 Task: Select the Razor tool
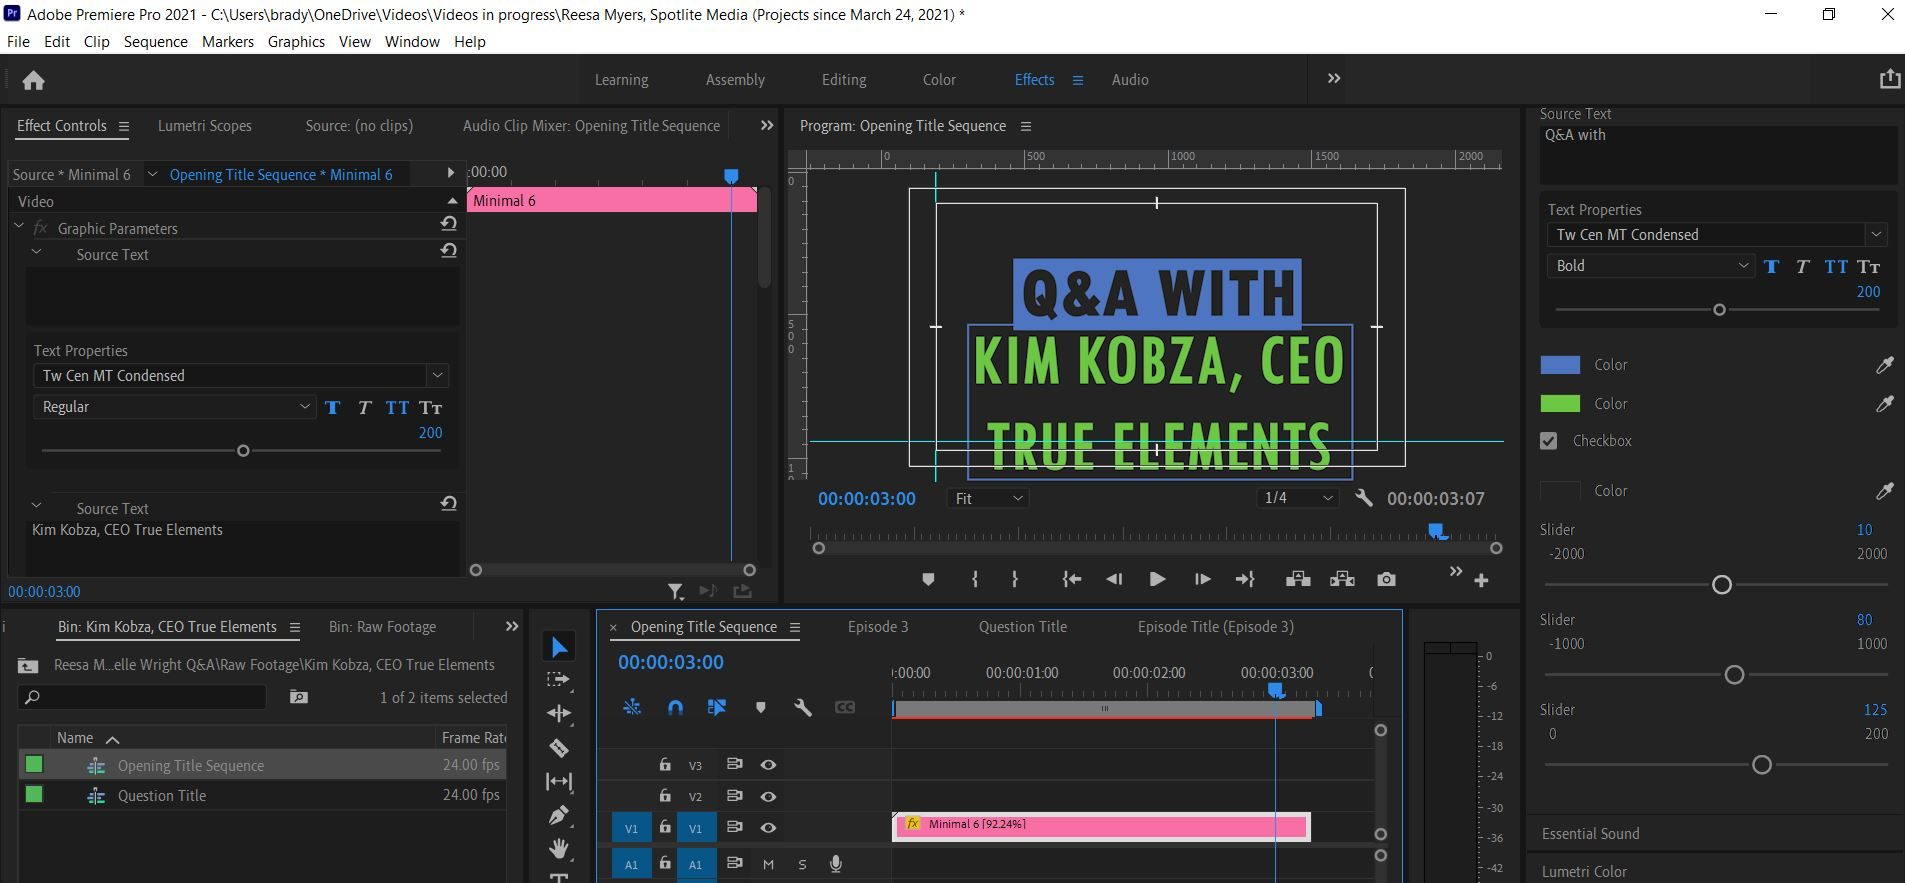coord(559,748)
